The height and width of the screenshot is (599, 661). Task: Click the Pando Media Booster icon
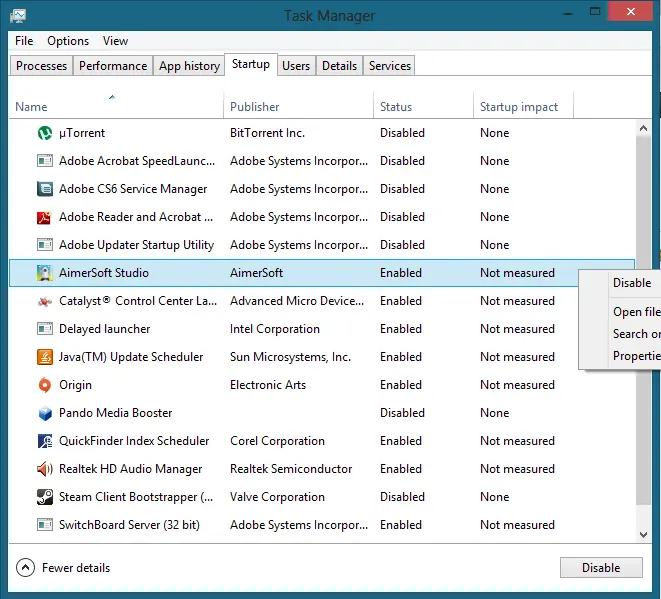tap(45, 413)
